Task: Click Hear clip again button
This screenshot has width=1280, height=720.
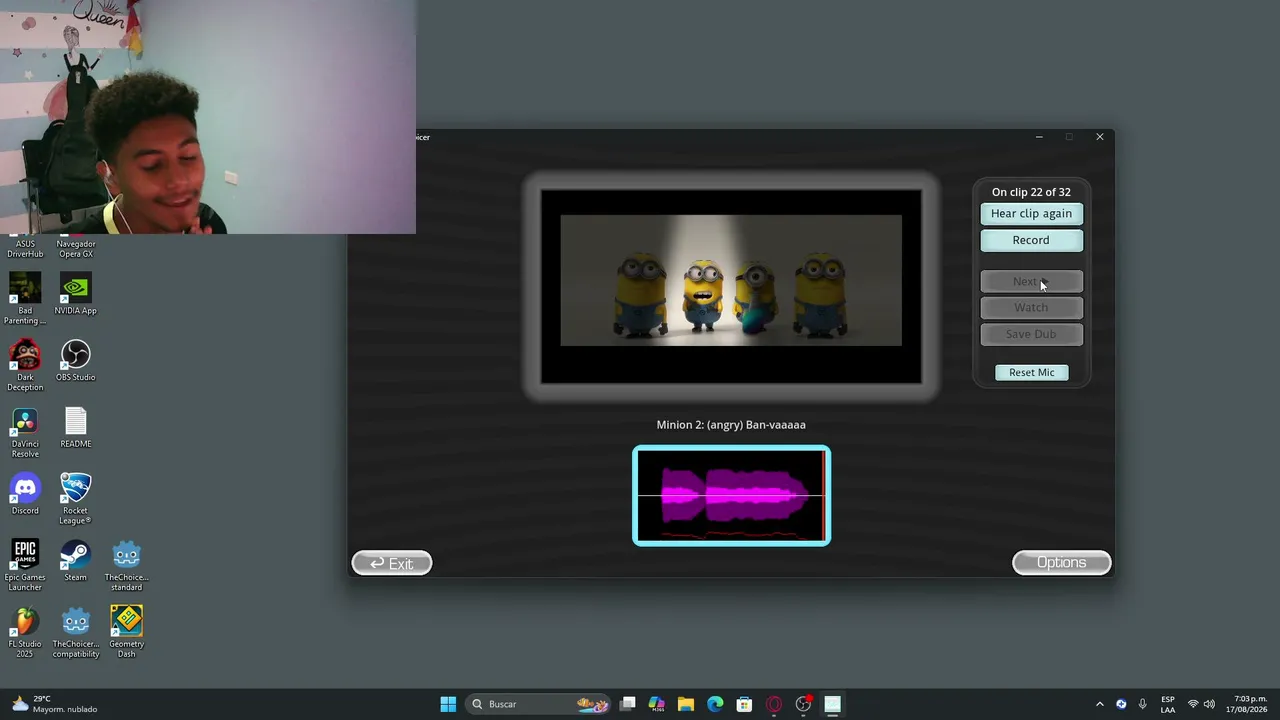Action: (x=1031, y=213)
